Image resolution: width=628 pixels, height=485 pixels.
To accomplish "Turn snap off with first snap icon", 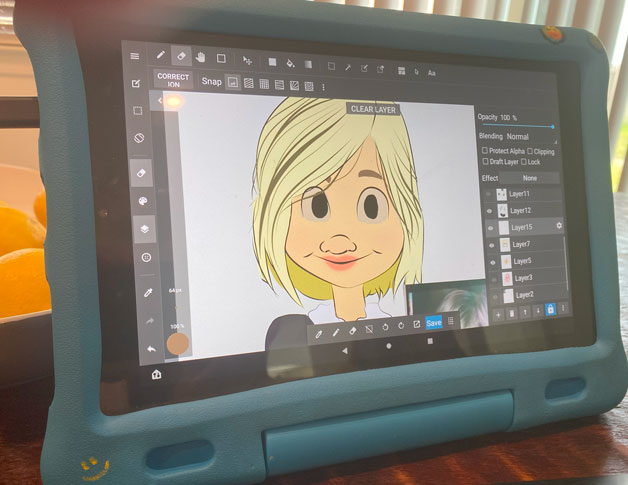I will [x=233, y=82].
